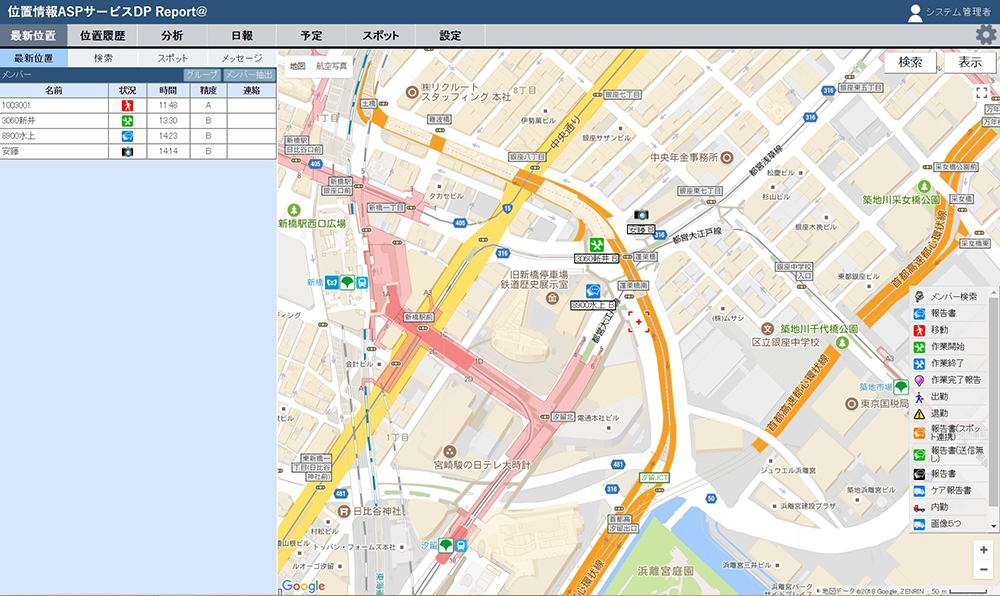The image size is (1000, 596).
Task: Click time value 11:48
Action: (168, 105)
